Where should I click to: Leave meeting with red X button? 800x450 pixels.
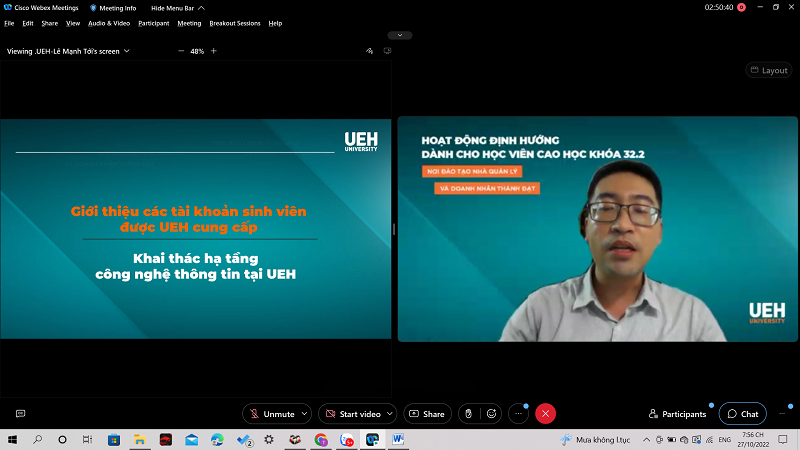[545, 414]
